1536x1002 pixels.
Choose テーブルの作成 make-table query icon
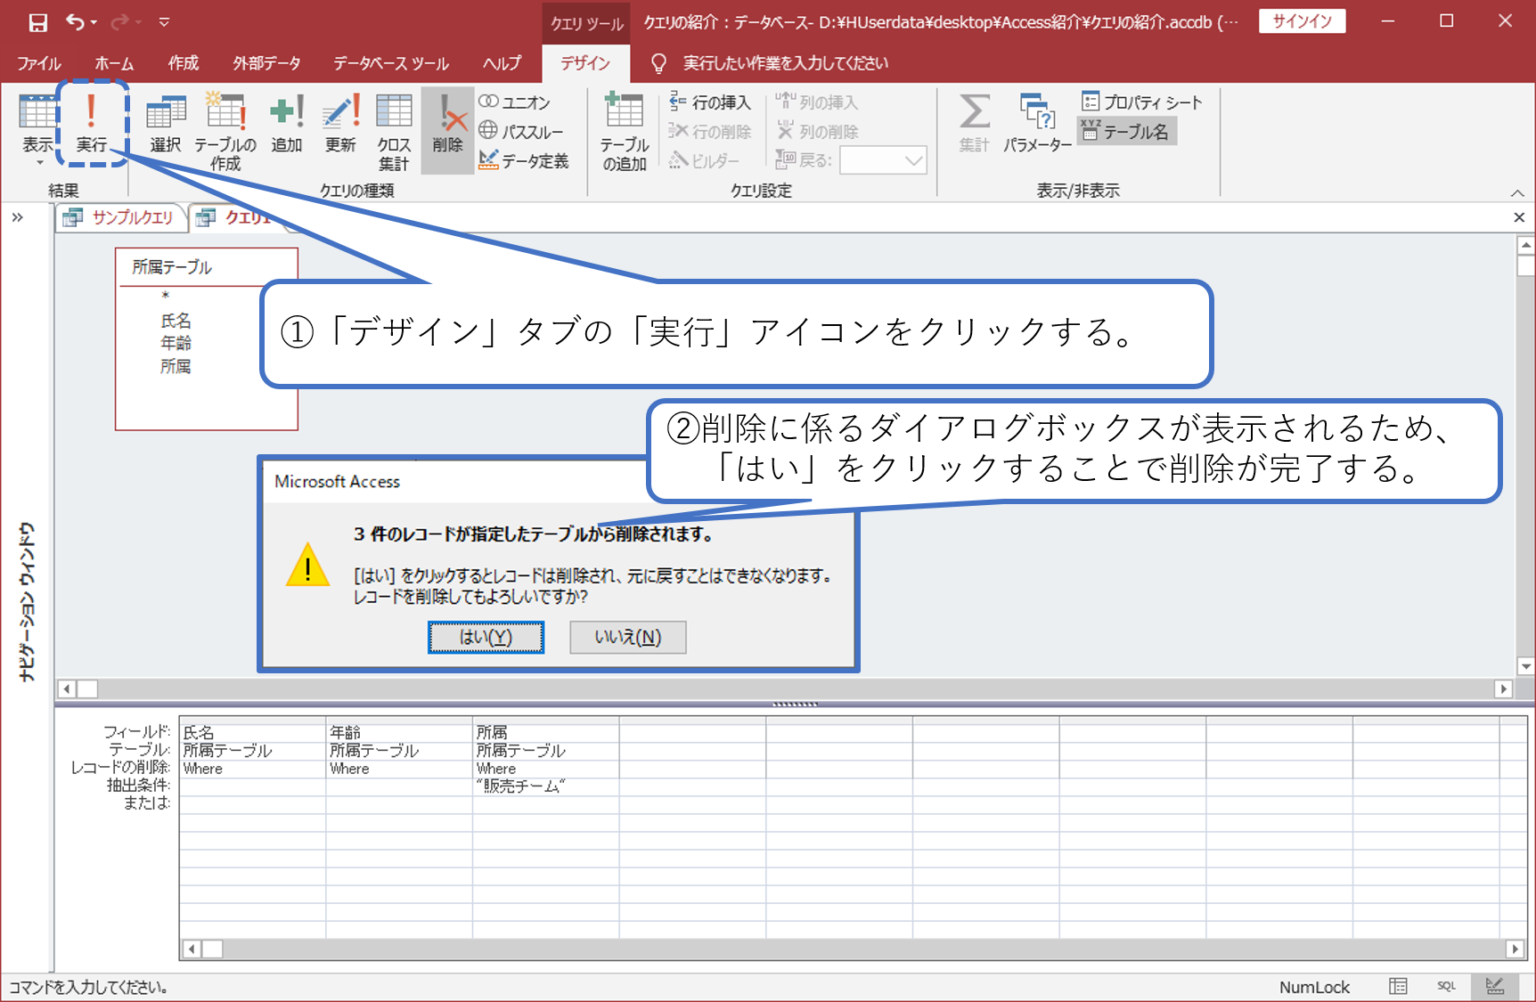click(x=225, y=131)
